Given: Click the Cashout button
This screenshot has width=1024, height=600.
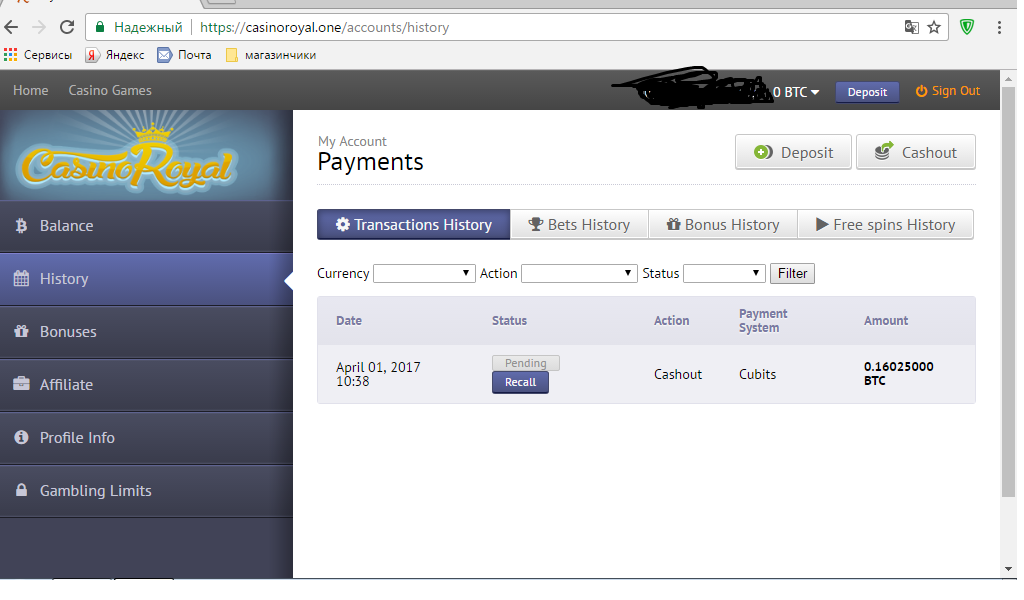Looking at the screenshot, I should (916, 152).
